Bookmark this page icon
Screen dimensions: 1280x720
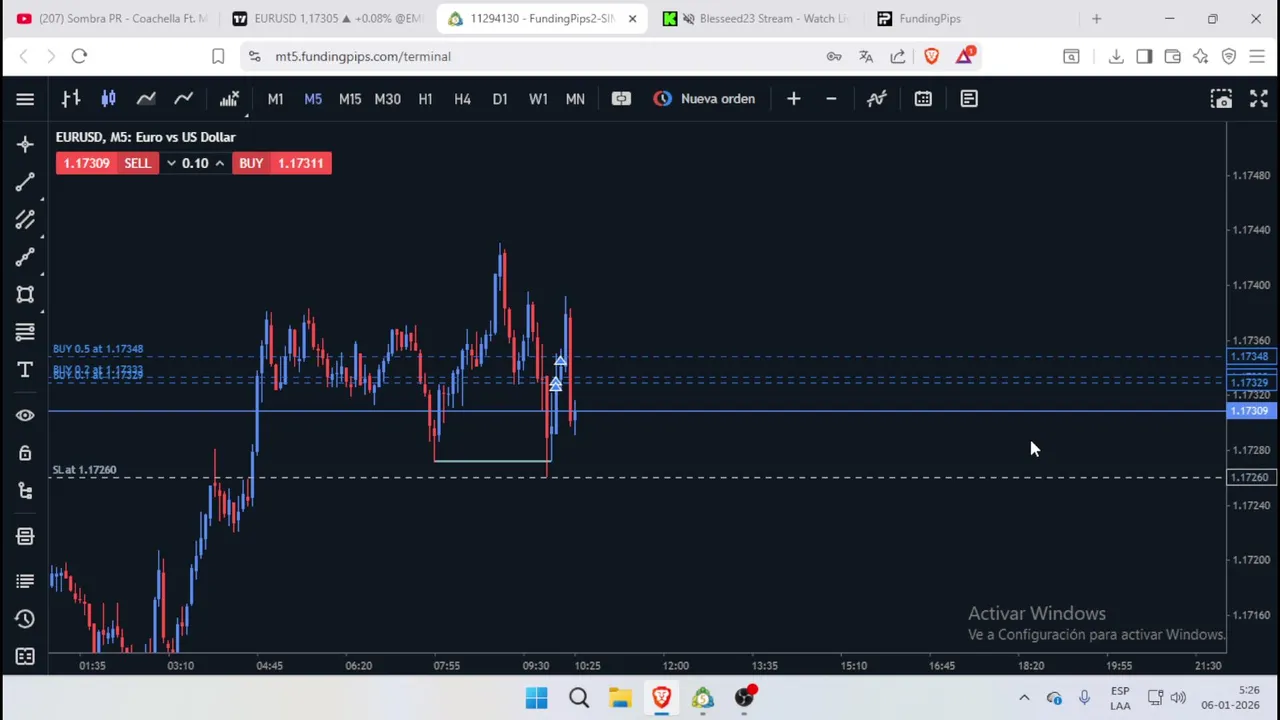point(218,56)
